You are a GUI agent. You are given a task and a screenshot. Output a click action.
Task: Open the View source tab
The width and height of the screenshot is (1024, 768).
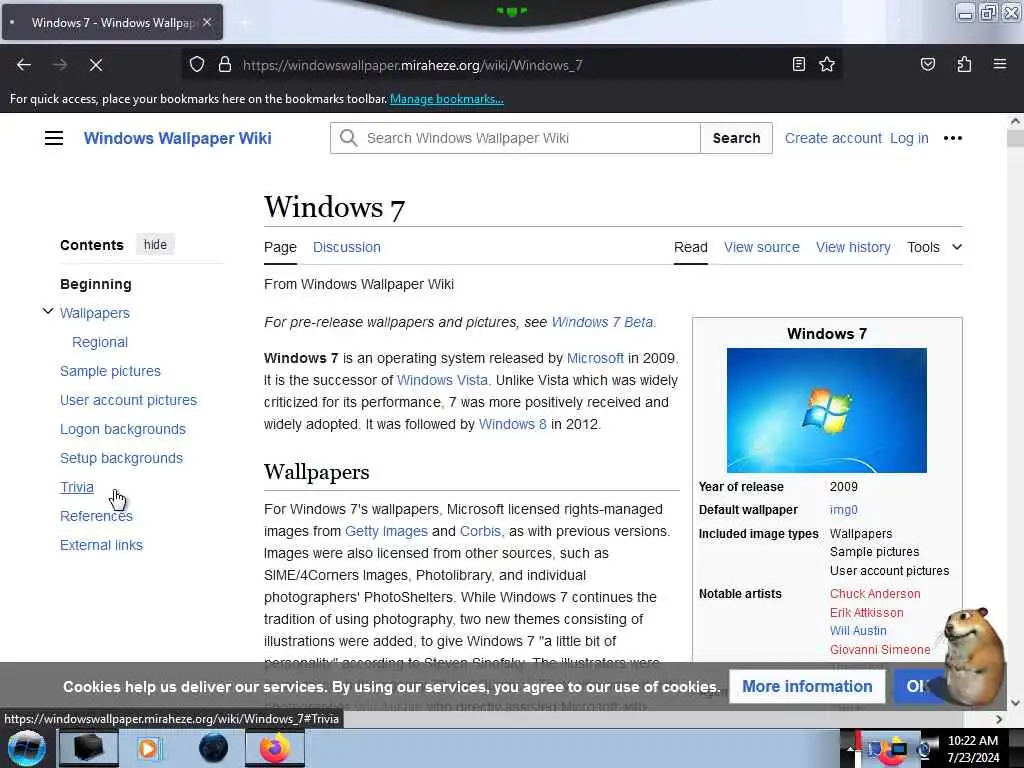[761, 247]
